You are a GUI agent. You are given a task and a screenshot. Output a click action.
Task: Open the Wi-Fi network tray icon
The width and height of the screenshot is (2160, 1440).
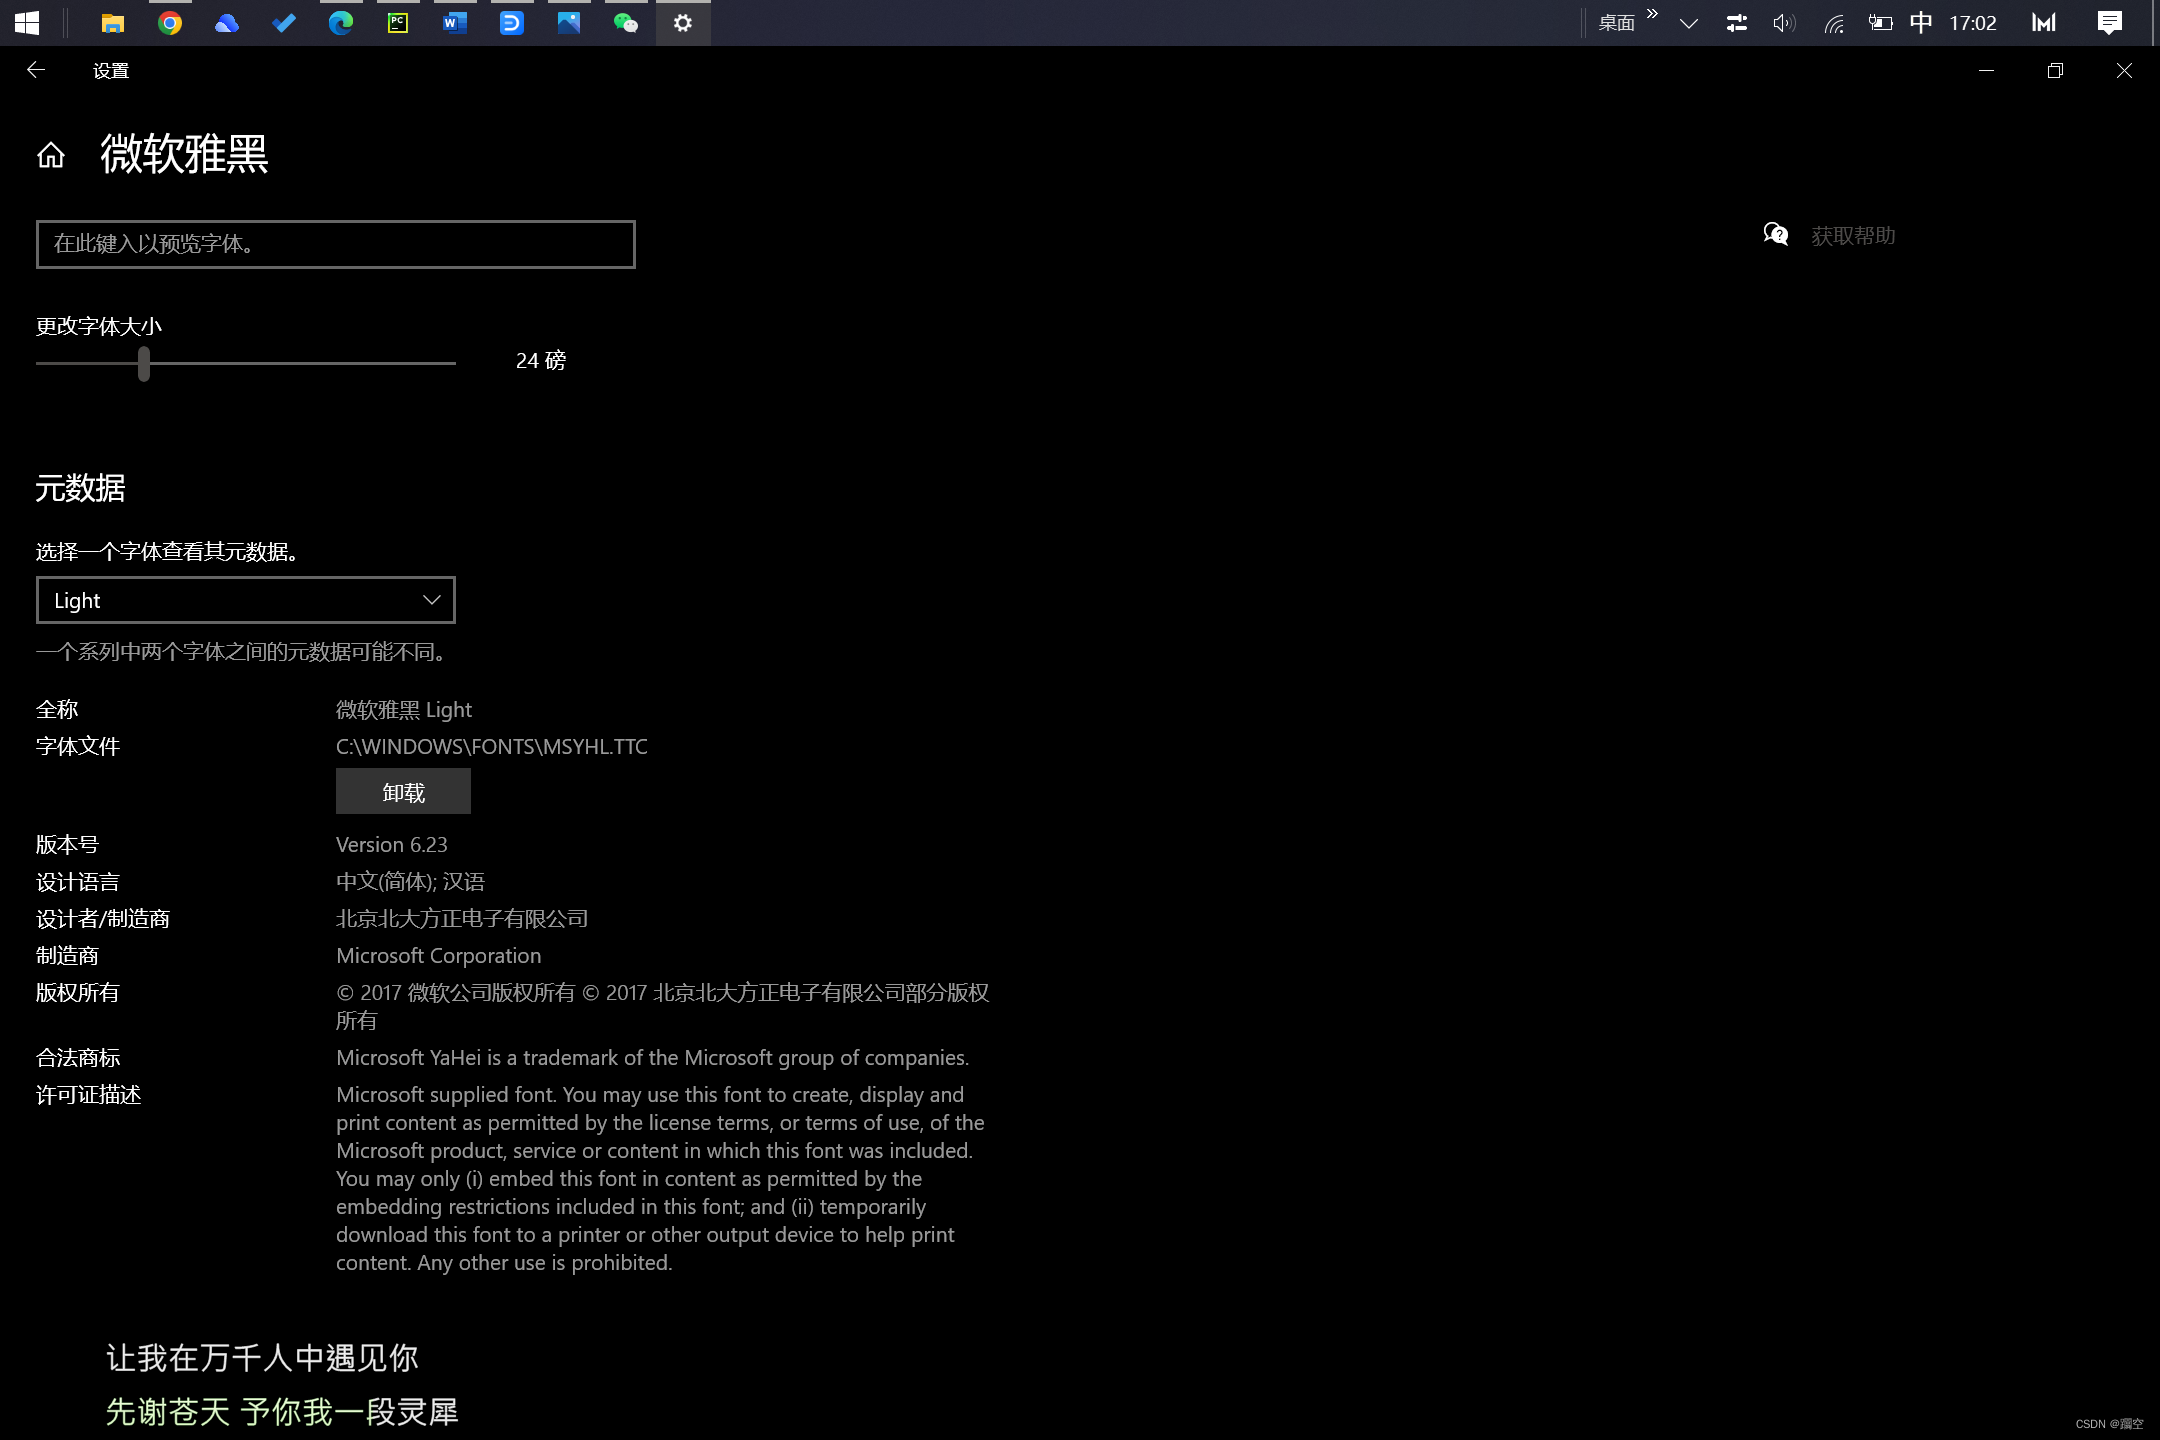tap(1833, 23)
